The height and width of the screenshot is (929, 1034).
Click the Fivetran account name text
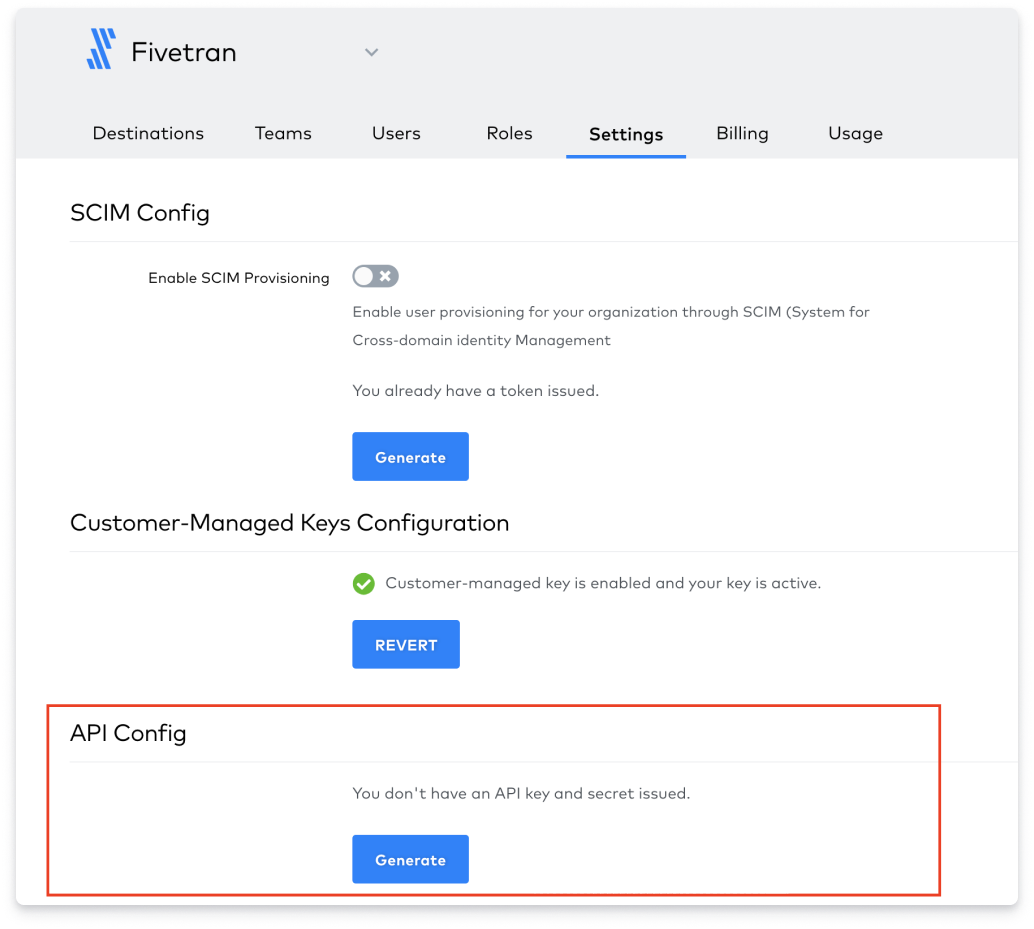(184, 52)
